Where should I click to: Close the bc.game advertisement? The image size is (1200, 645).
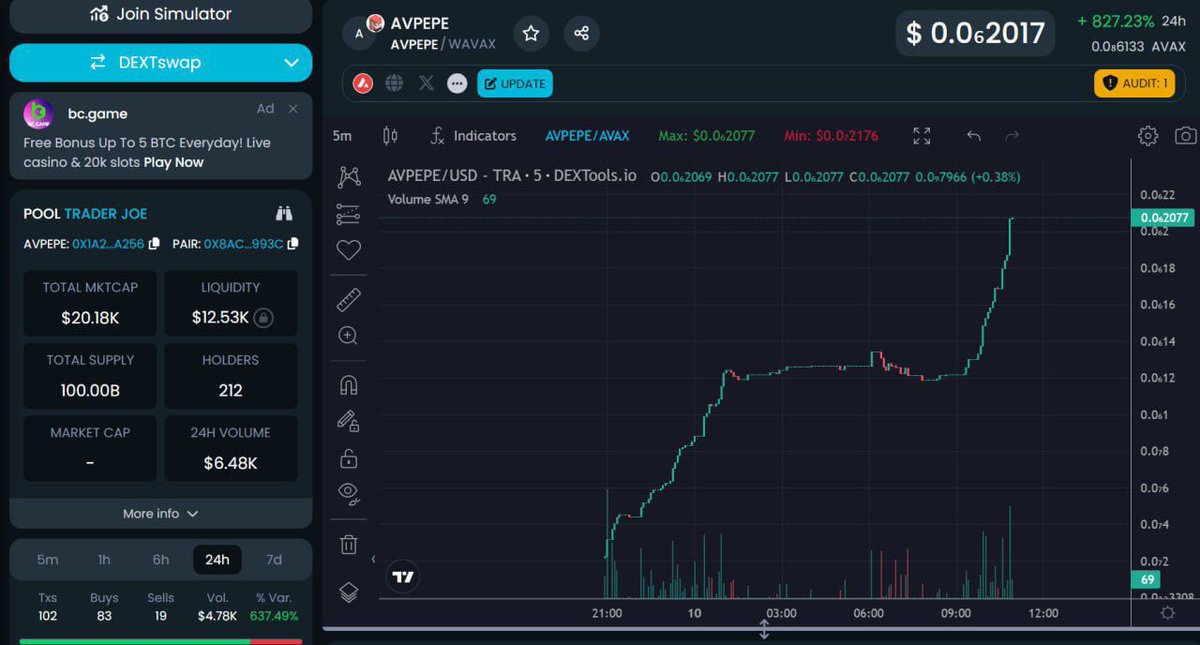click(293, 109)
